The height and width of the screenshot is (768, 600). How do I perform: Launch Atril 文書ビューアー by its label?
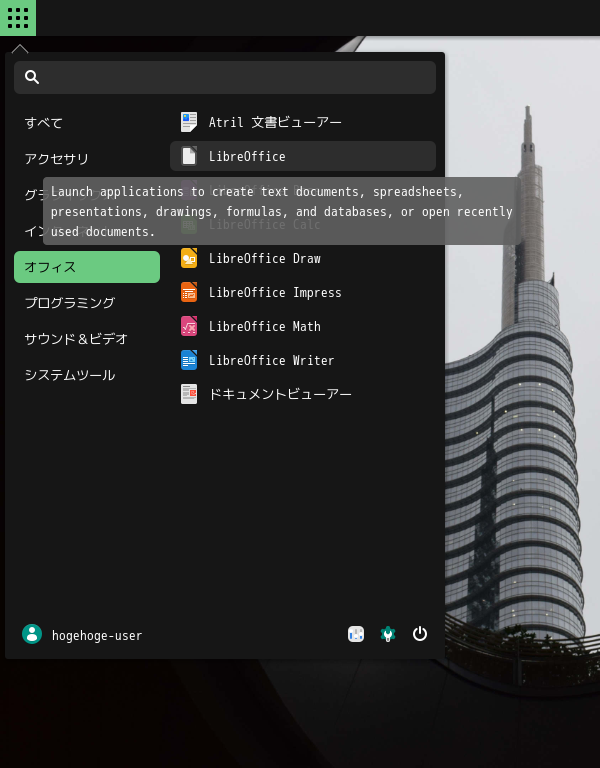(x=275, y=122)
